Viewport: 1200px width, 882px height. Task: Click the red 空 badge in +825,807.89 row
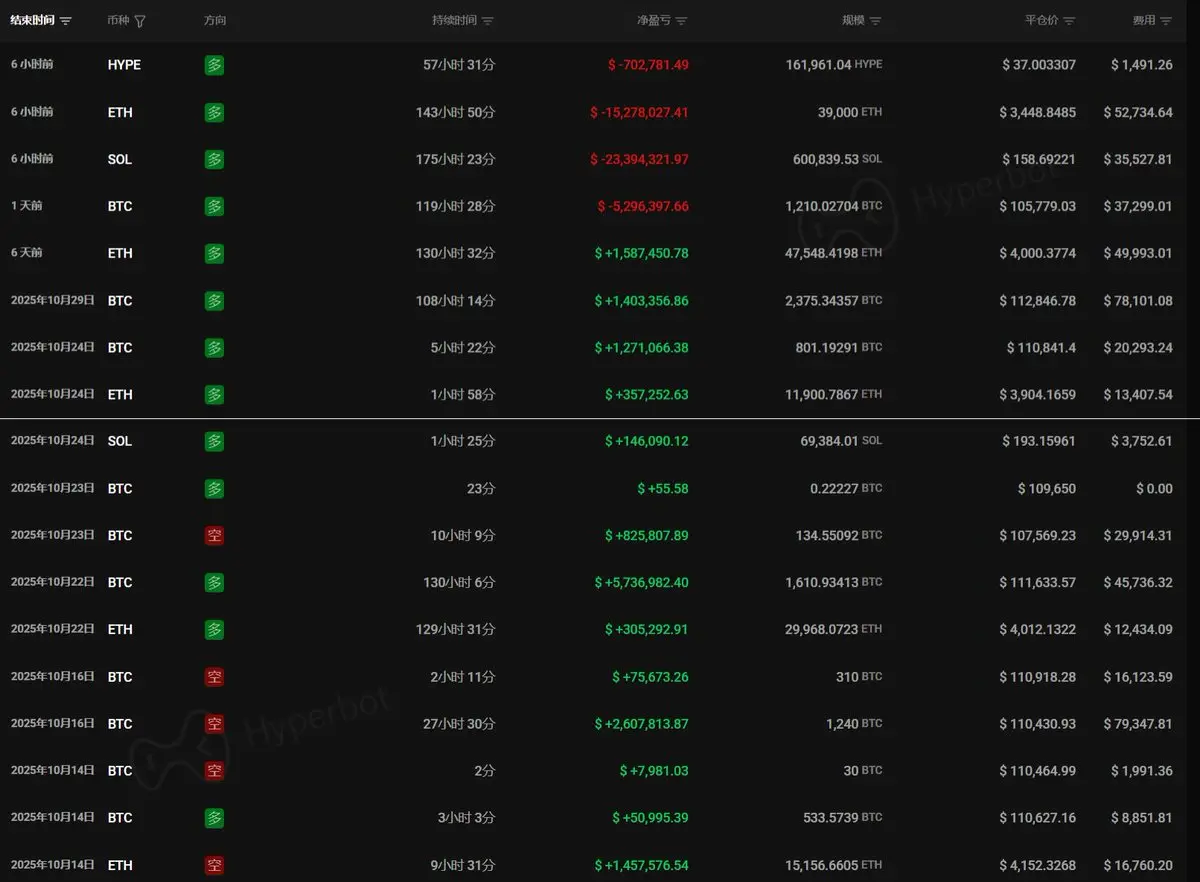pos(214,536)
